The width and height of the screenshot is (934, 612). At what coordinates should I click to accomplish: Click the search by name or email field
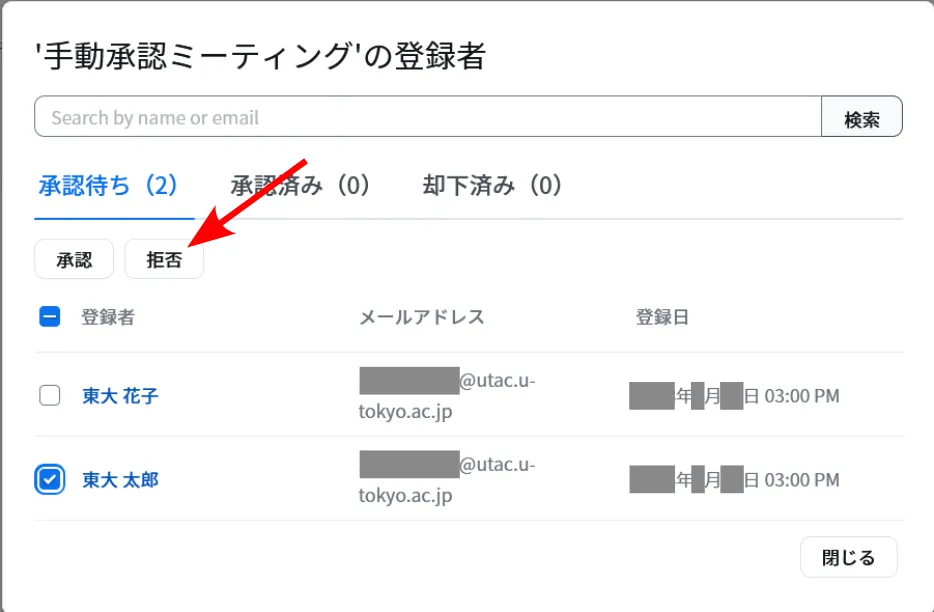(x=427, y=117)
